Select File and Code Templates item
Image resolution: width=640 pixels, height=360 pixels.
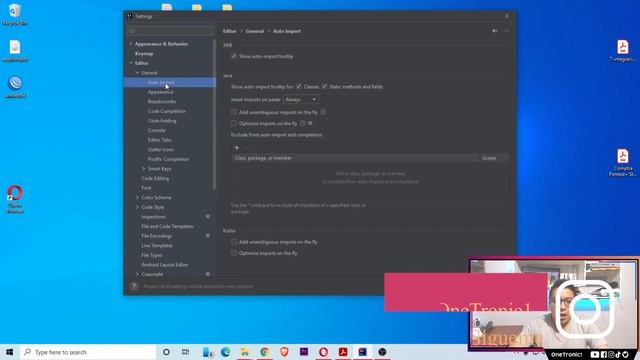point(167,227)
